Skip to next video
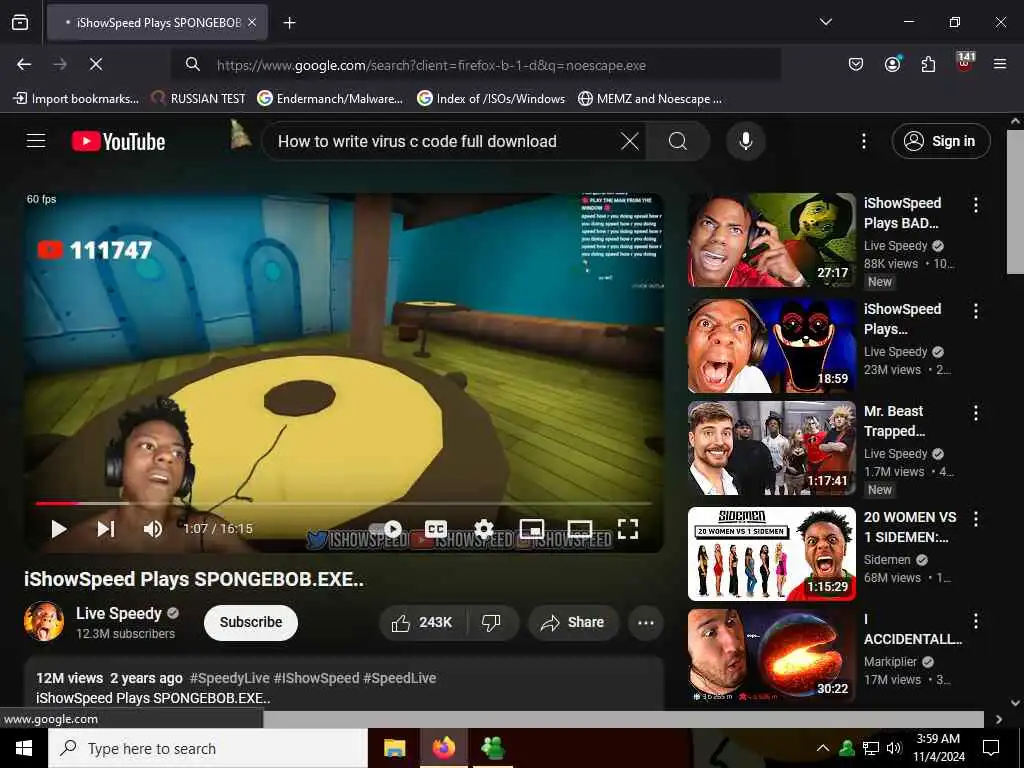 pyautogui.click(x=106, y=529)
